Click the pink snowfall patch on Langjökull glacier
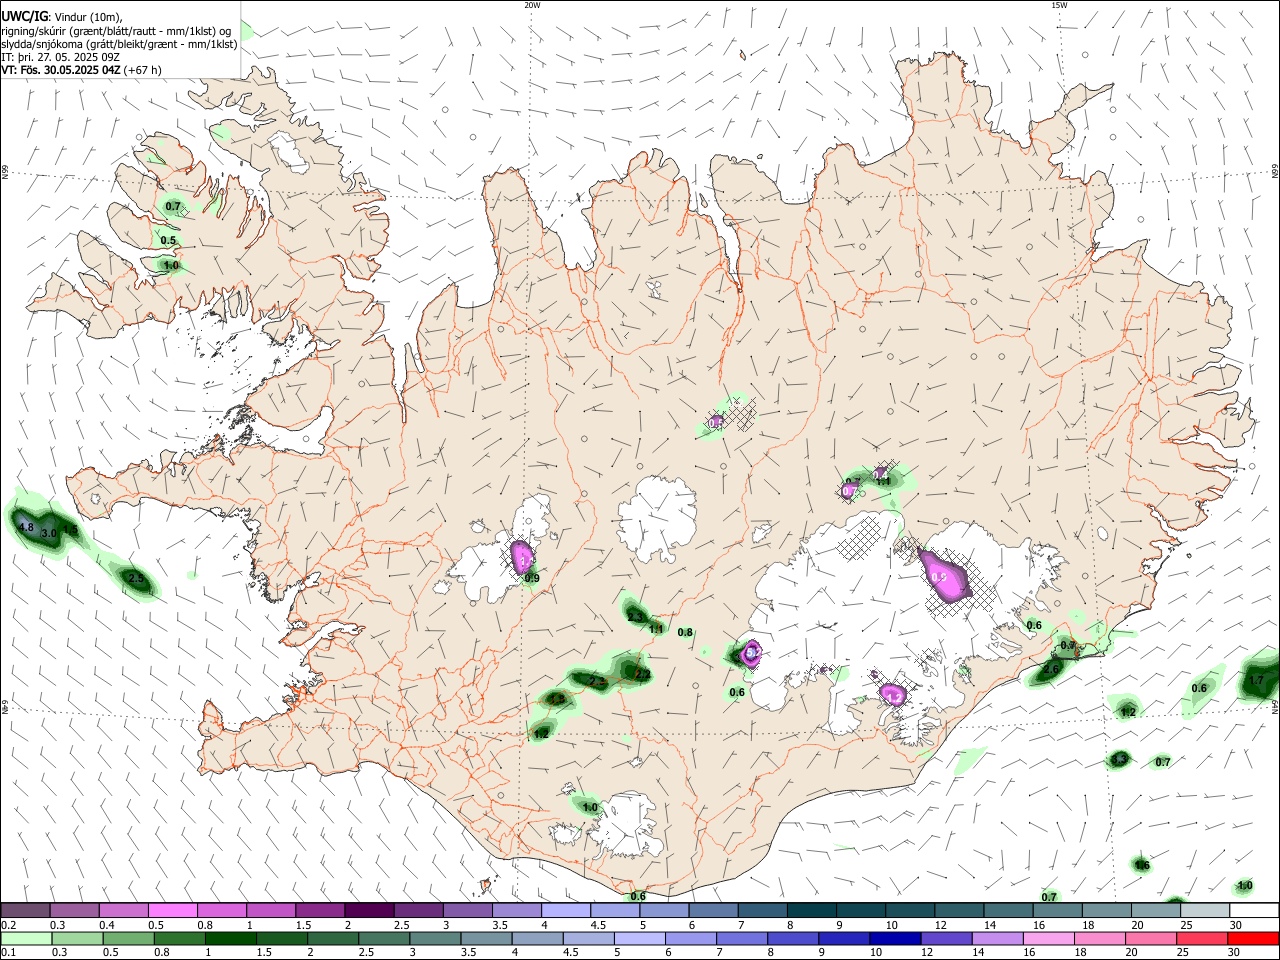The width and height of the screenshot is (1280, 960). pyautogui.click(x=522, y=556)
